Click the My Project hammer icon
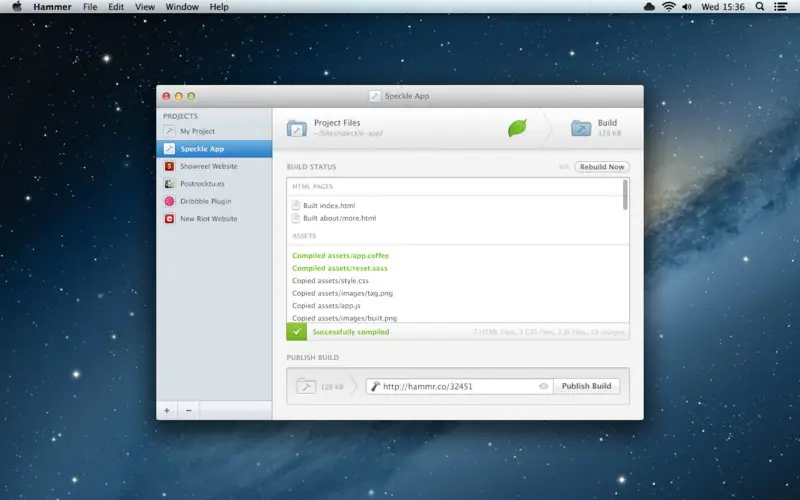Image resolution: width=800 pixels, height=500 pixels. tap(169, 131)
